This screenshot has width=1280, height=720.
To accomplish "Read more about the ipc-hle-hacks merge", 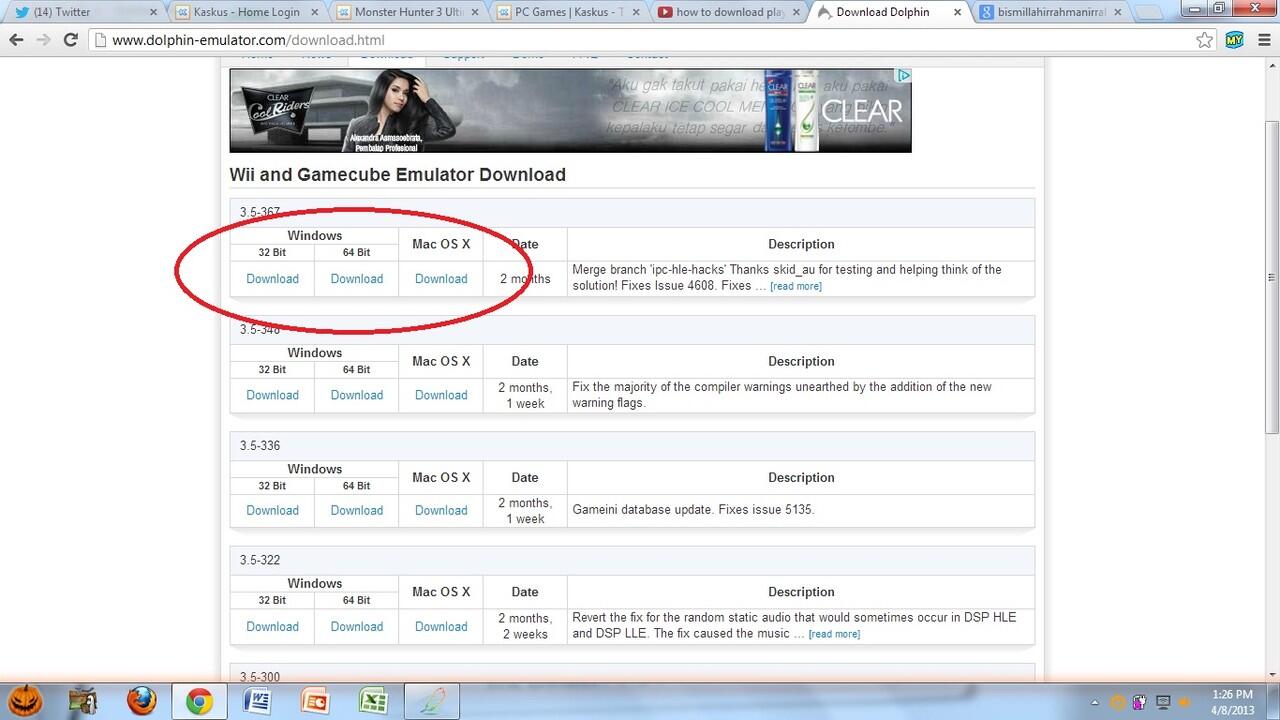I will 796,286.
